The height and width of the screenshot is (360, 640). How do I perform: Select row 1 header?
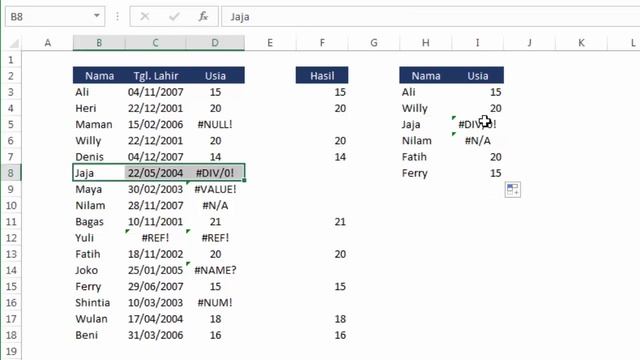point(11,60)
